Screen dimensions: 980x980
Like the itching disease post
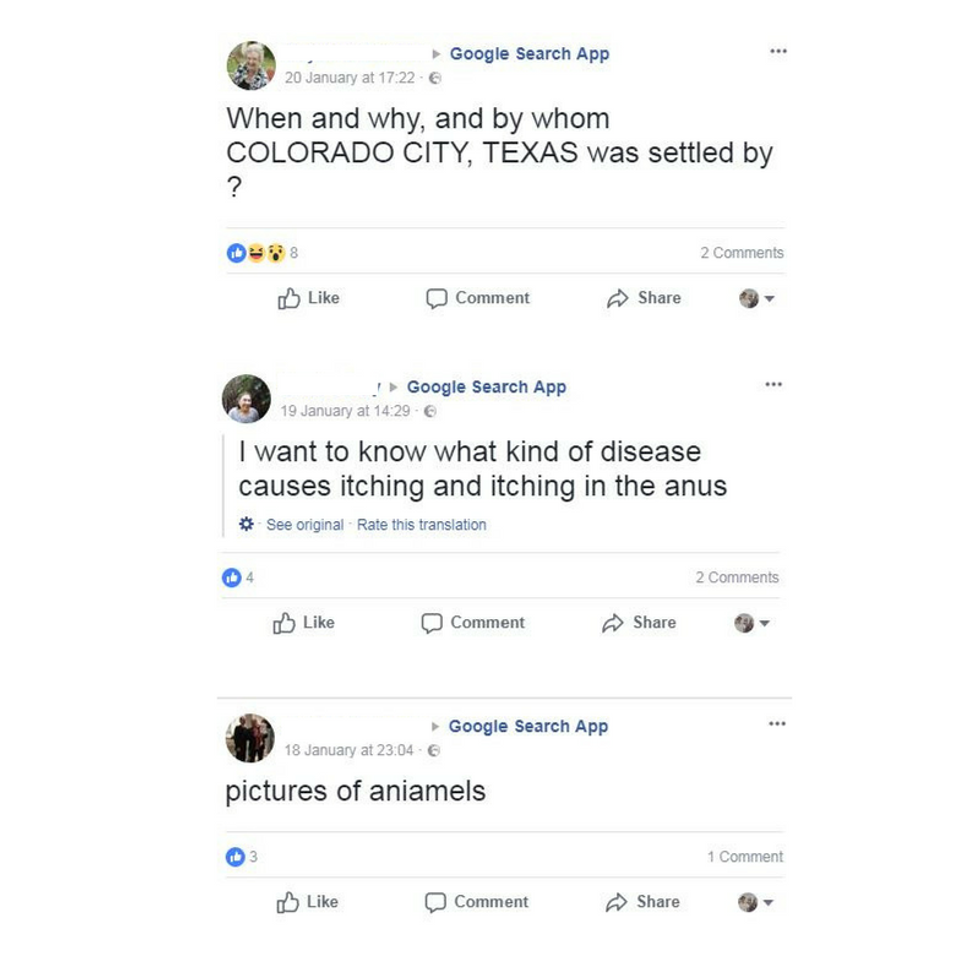[x=304, y=622]
